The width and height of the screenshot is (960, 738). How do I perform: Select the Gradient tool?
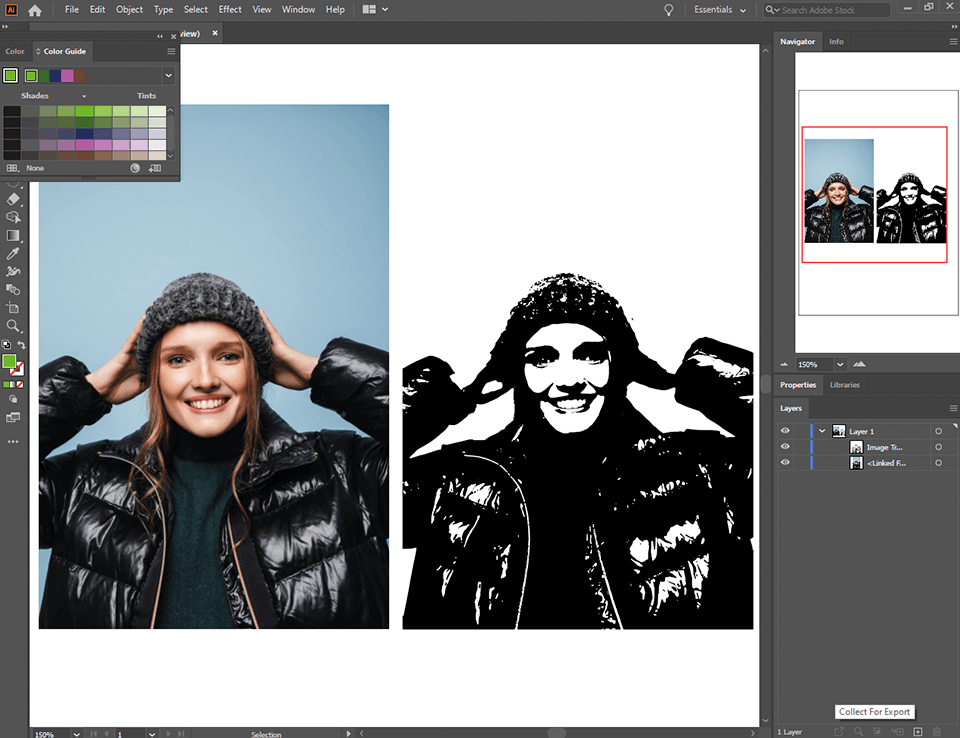13,236
